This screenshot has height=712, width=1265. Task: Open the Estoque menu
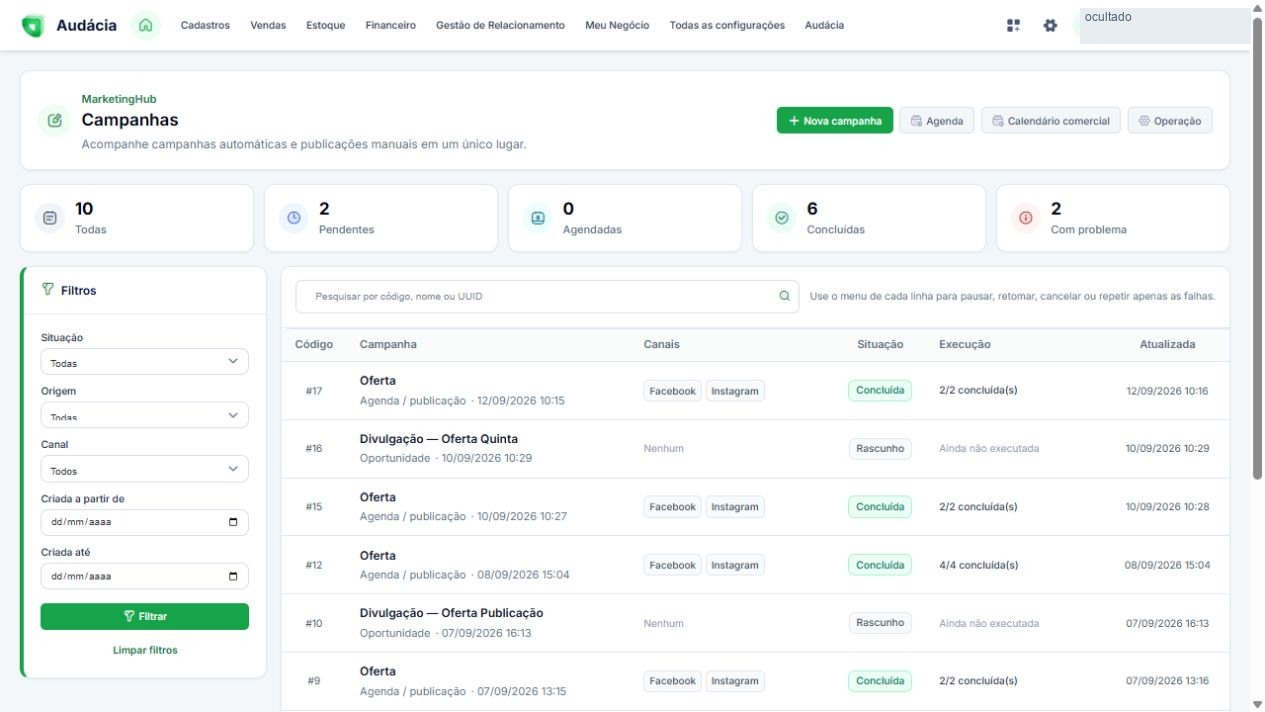click(x=326, y=26)
